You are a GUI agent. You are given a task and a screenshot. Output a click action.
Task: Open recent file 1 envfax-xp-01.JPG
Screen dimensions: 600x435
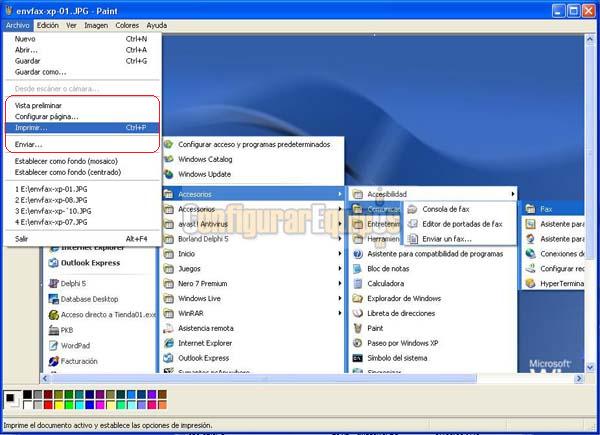pyautogui.click(x=82, y=189)
